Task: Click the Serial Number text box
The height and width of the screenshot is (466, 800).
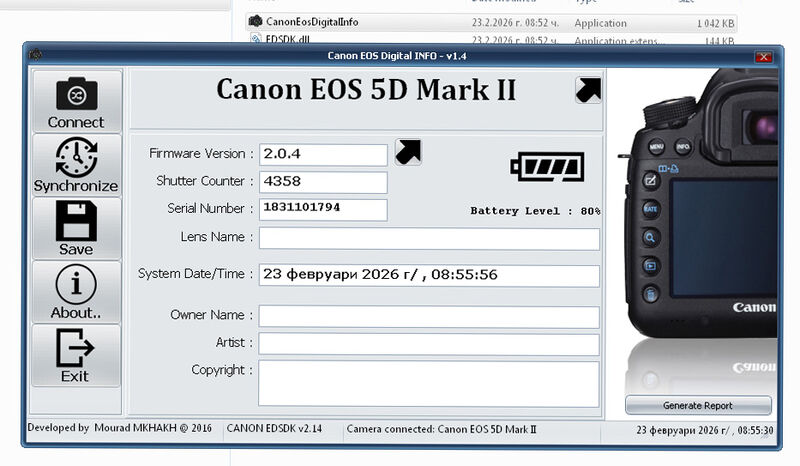Action: click(x=323, y=209)
